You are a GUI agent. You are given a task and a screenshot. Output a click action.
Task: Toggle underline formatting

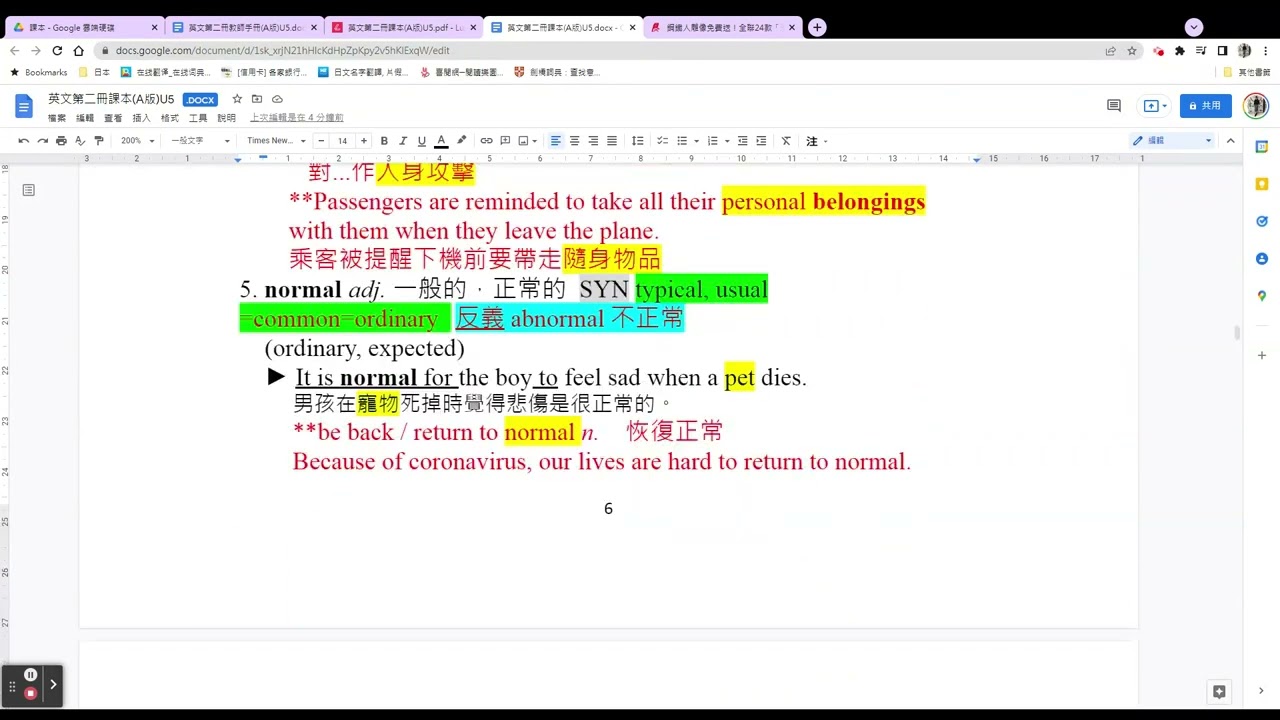pos(422,141)
